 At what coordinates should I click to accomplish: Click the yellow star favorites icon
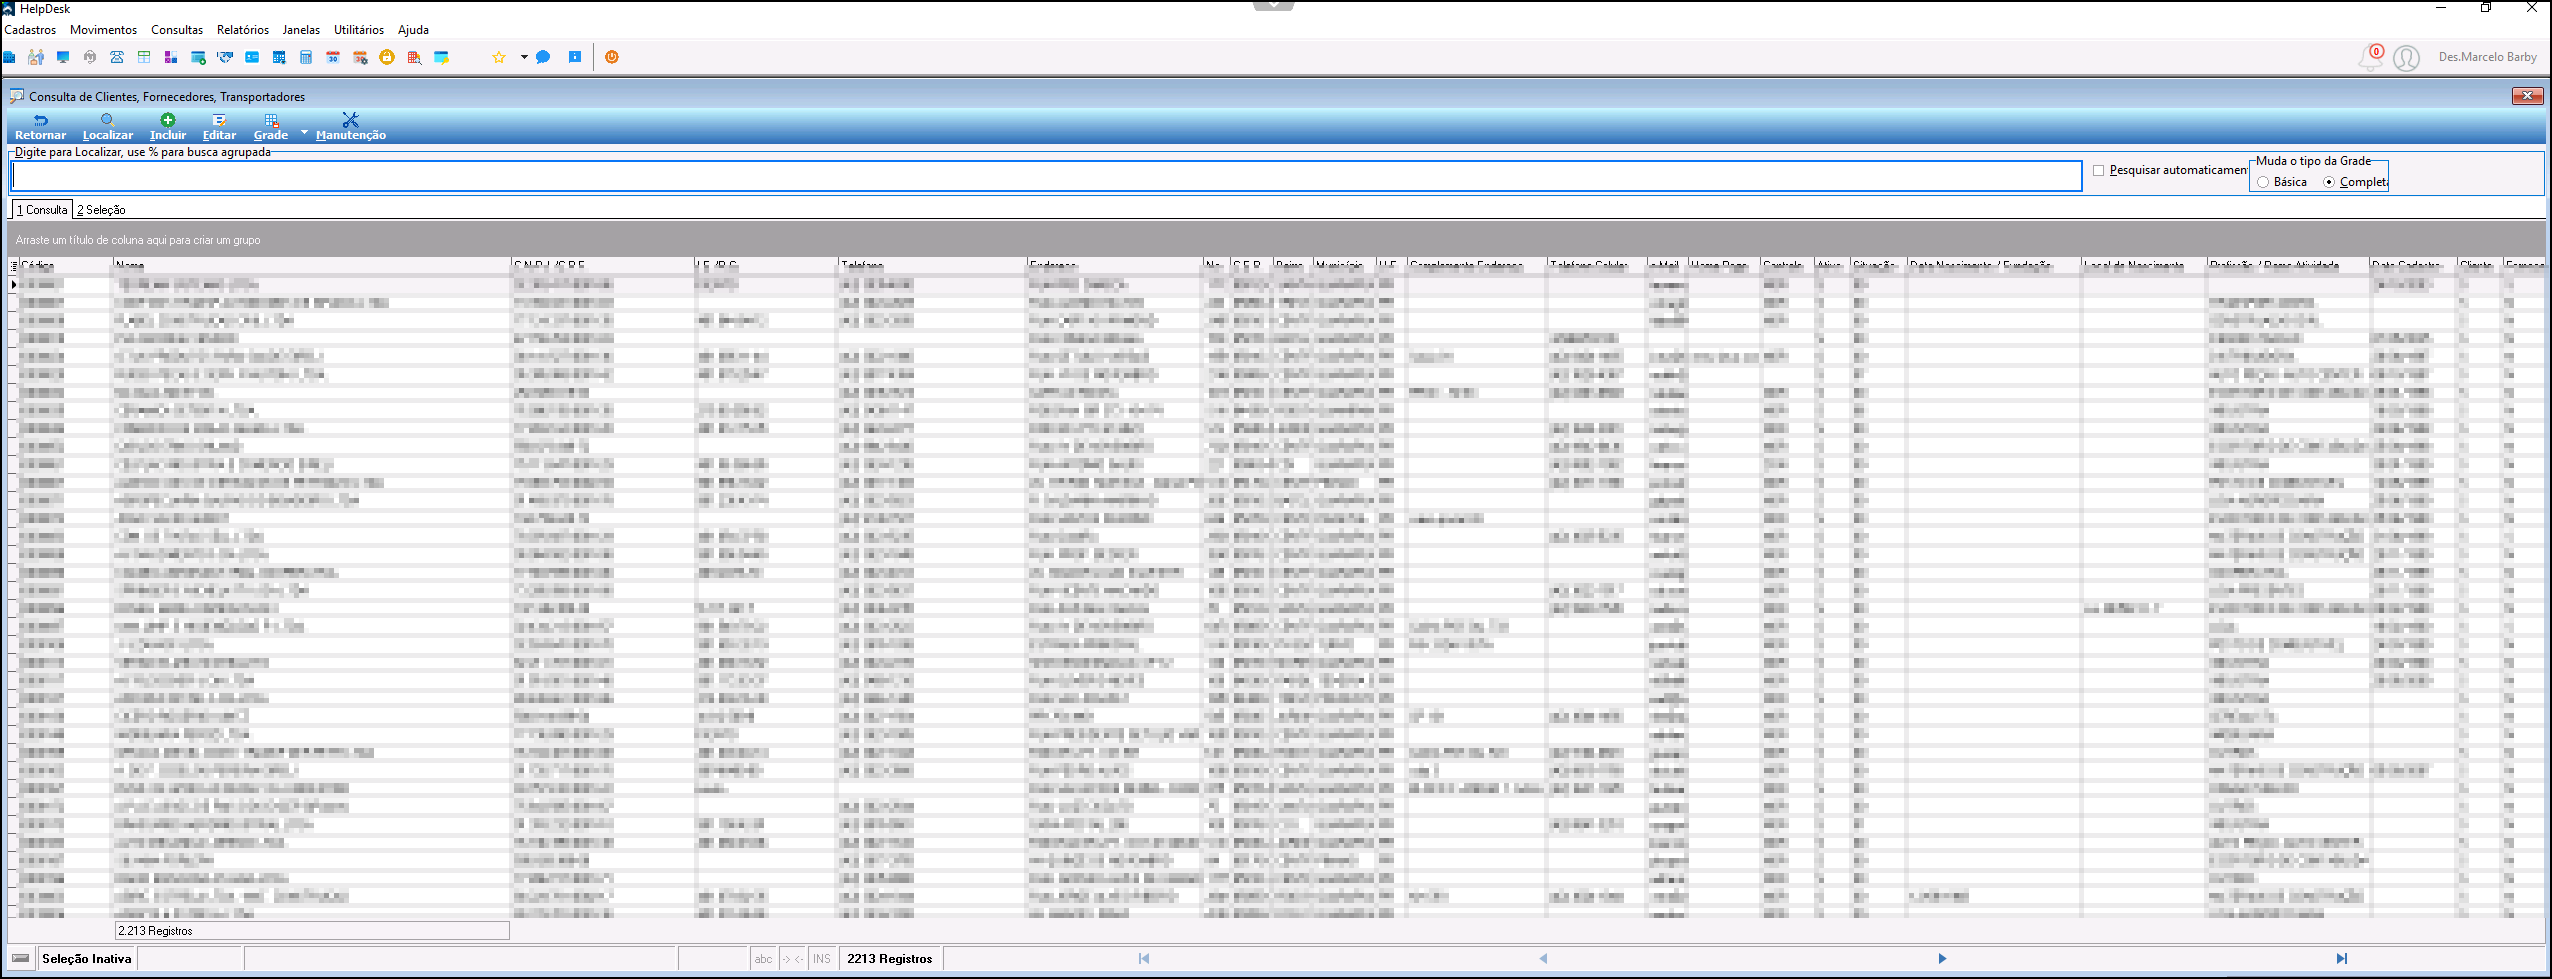click(x=499, y=57)
